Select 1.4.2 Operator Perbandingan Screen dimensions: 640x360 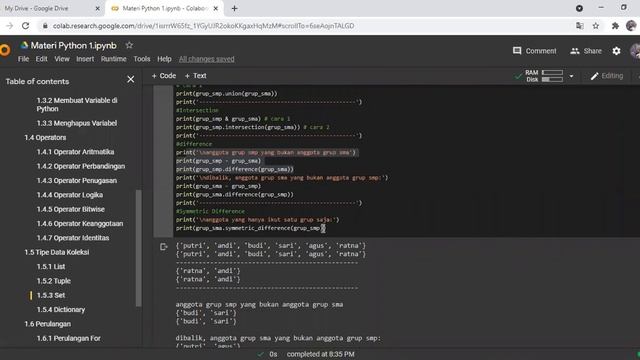(x=80, y=166)
